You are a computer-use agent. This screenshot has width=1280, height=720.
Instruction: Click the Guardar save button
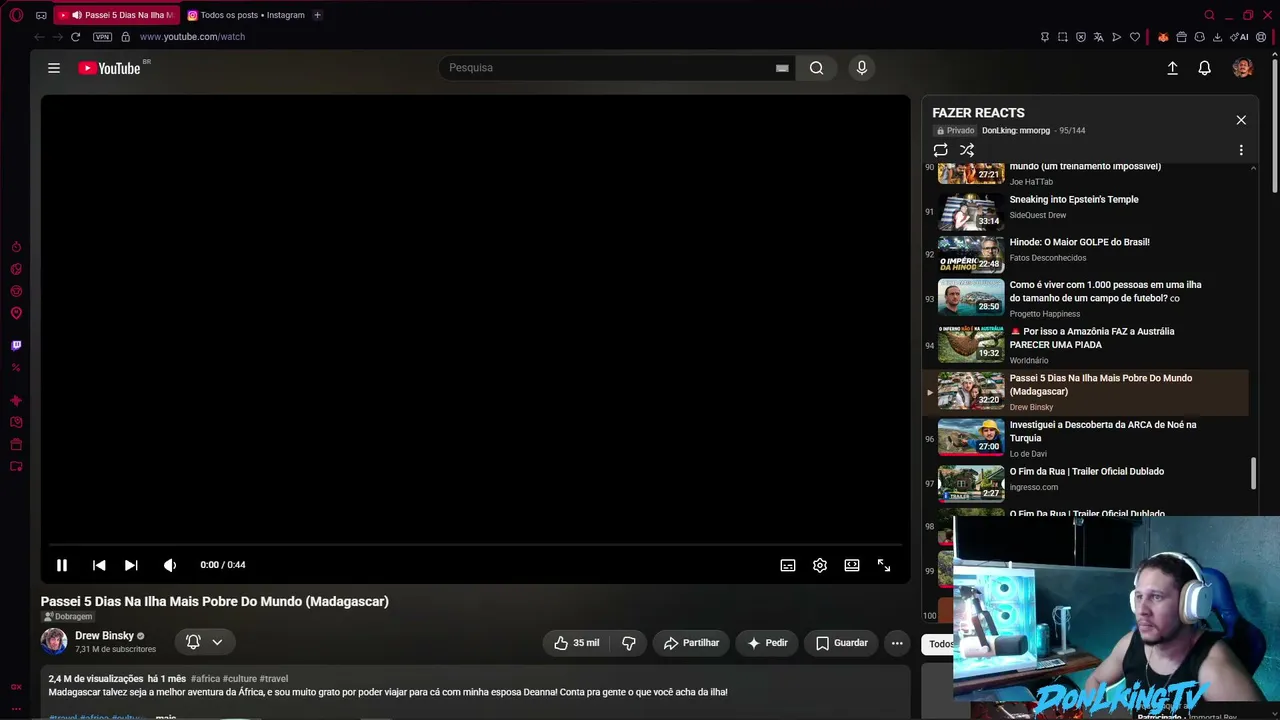(841, 643)
